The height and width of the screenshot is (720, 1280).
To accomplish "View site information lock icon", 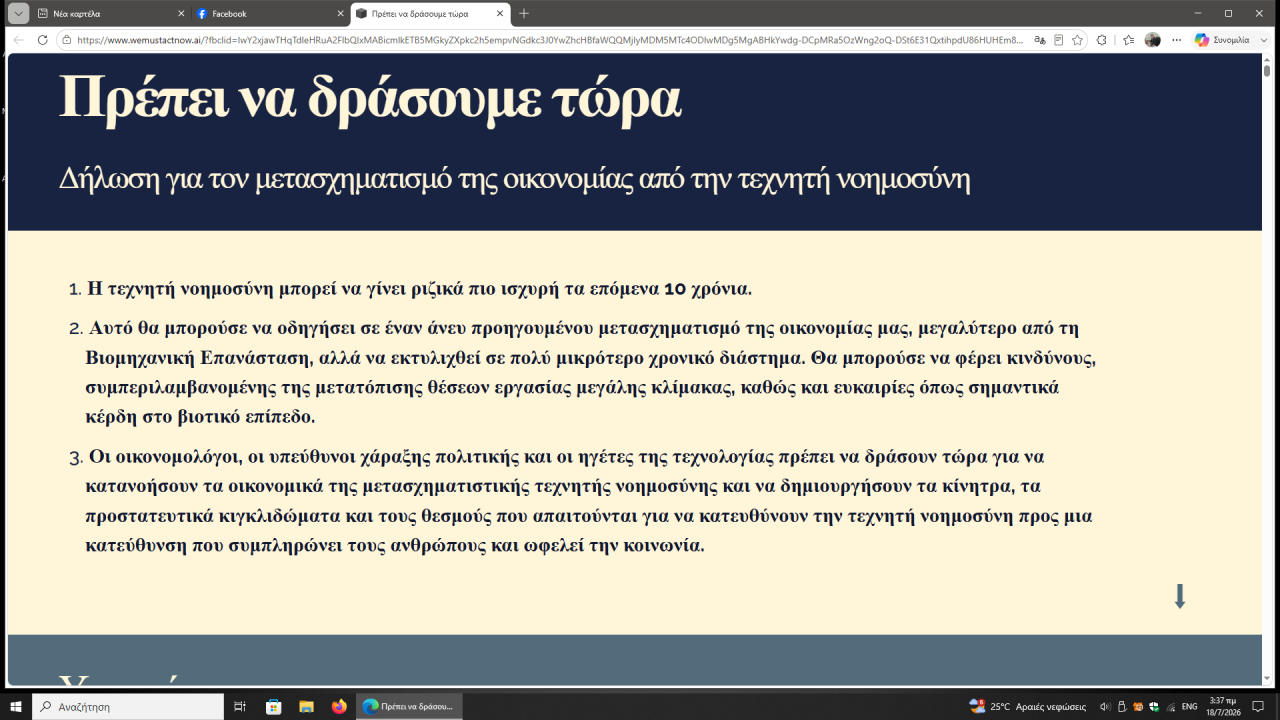I will pyautogui.click(x=66, y=40).
